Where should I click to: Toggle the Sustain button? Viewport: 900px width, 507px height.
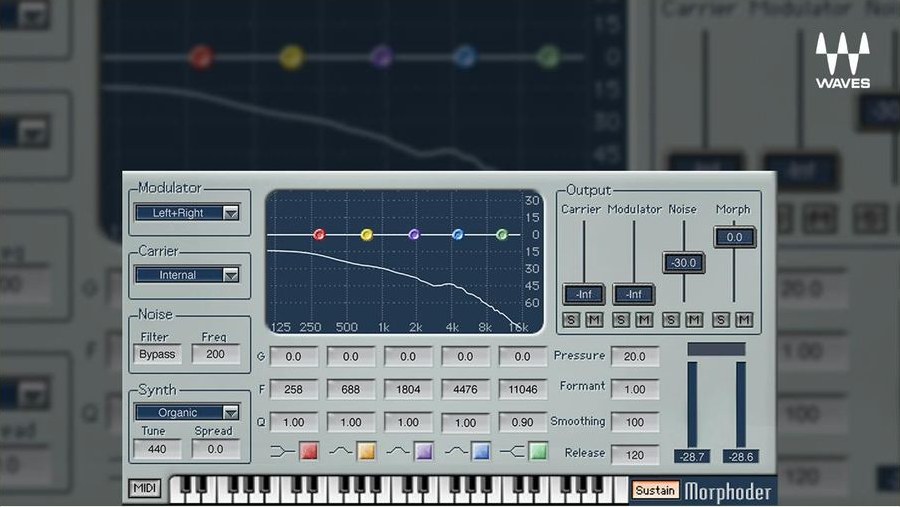pyautogui.click(x=655, y=490)
